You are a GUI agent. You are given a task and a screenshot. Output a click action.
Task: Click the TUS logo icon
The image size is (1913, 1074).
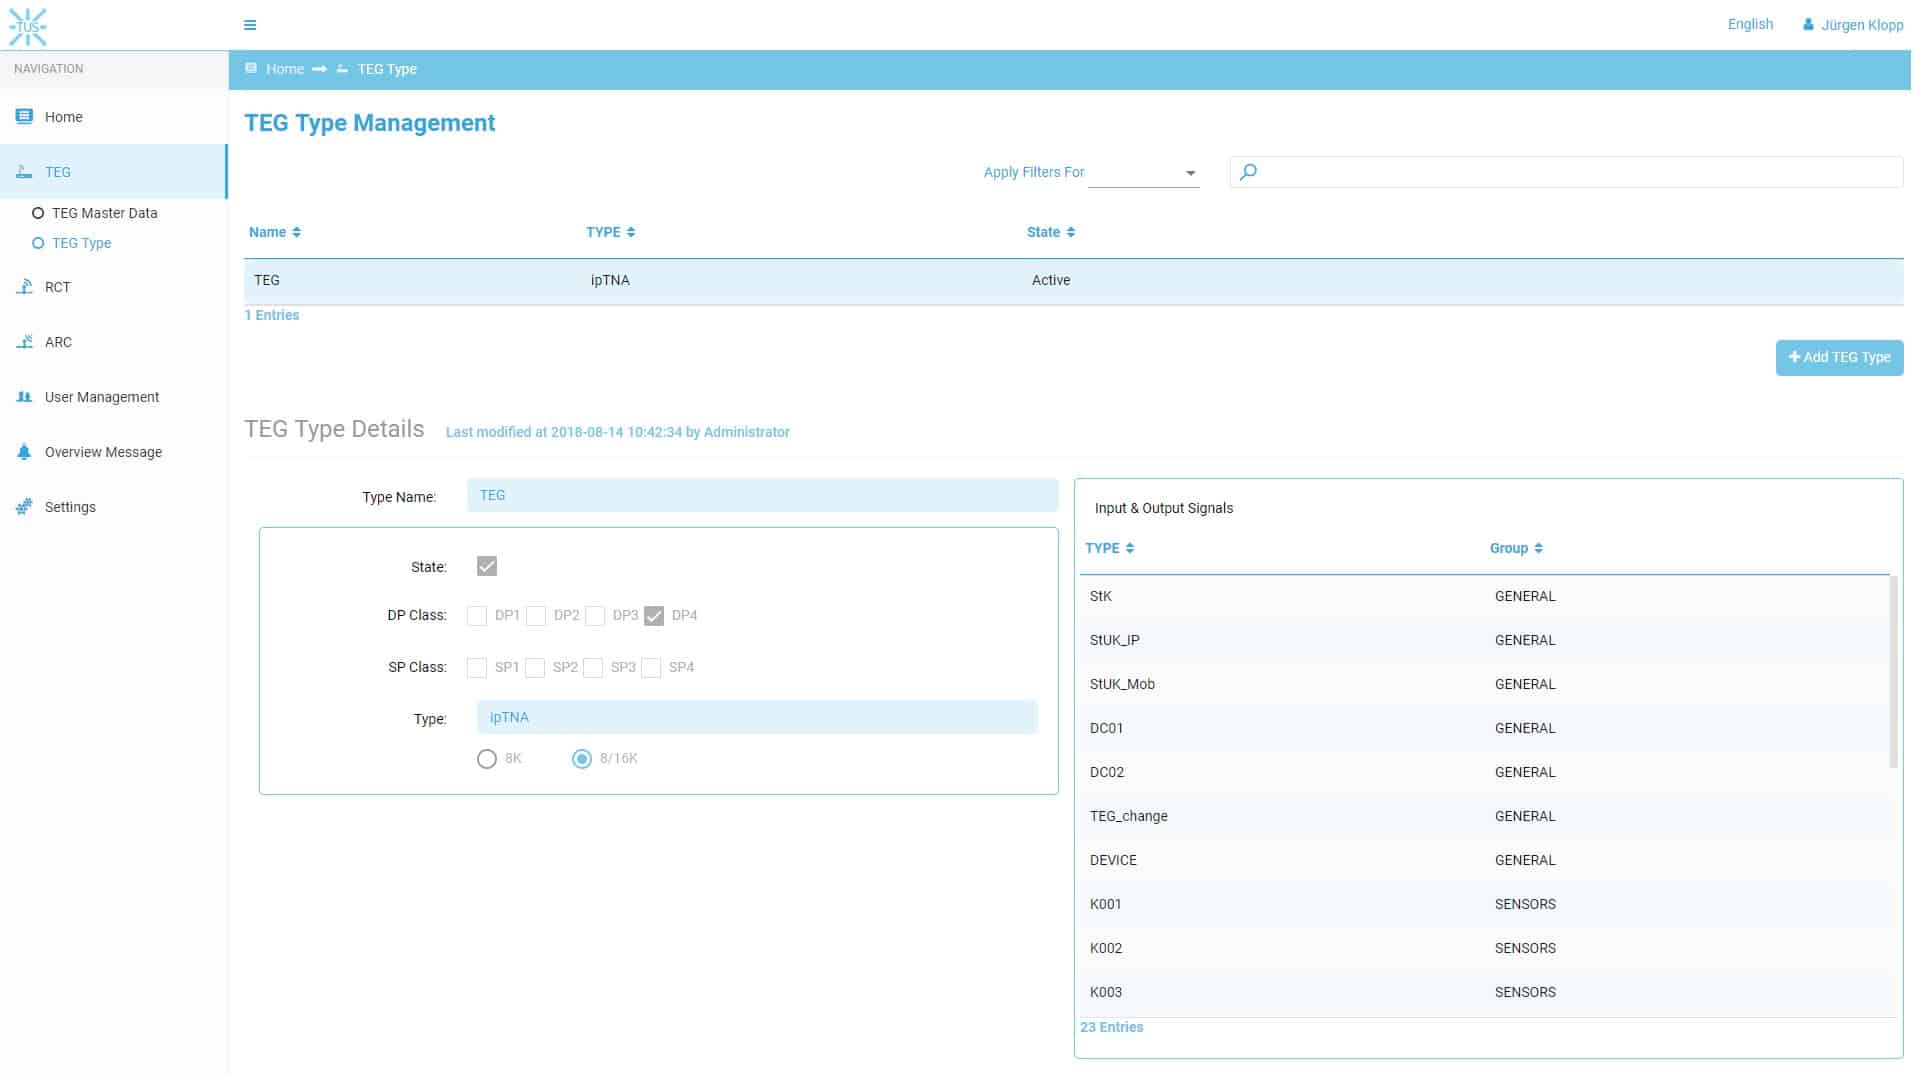[x=27, y=26]
